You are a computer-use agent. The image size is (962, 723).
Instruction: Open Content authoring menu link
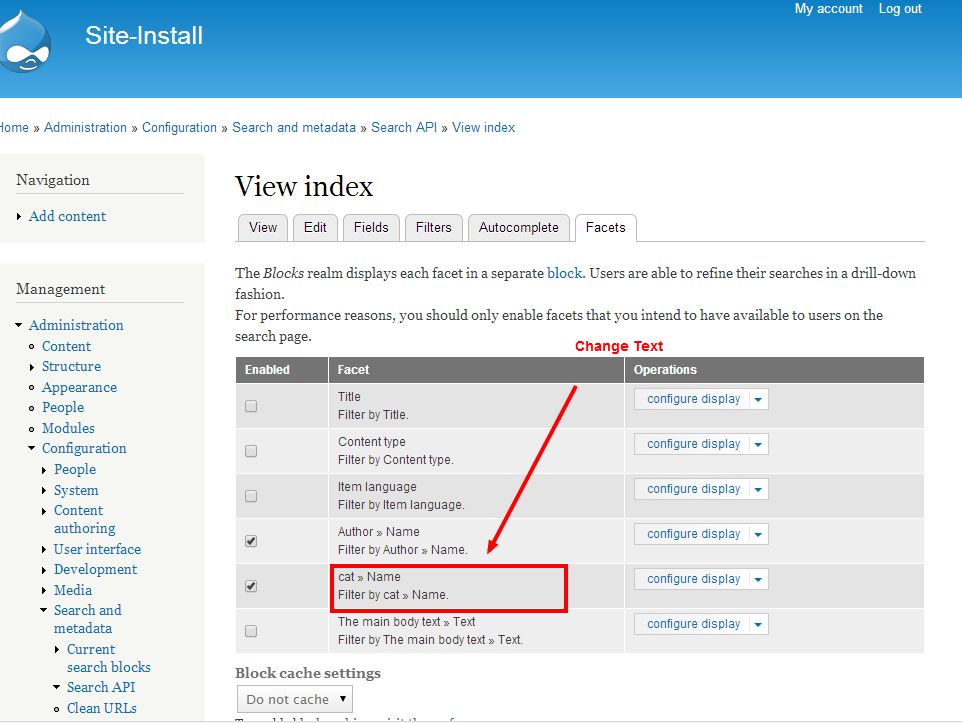coord(85,519)
